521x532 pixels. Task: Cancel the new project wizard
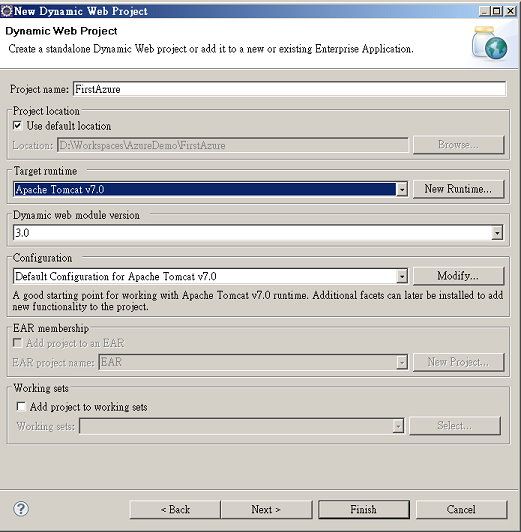[461, 510]
